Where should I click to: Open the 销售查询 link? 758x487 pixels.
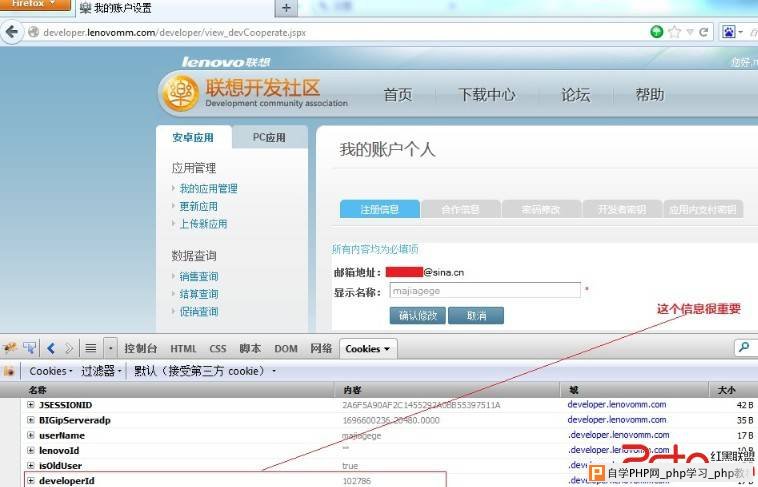click(x=199, y=277)
